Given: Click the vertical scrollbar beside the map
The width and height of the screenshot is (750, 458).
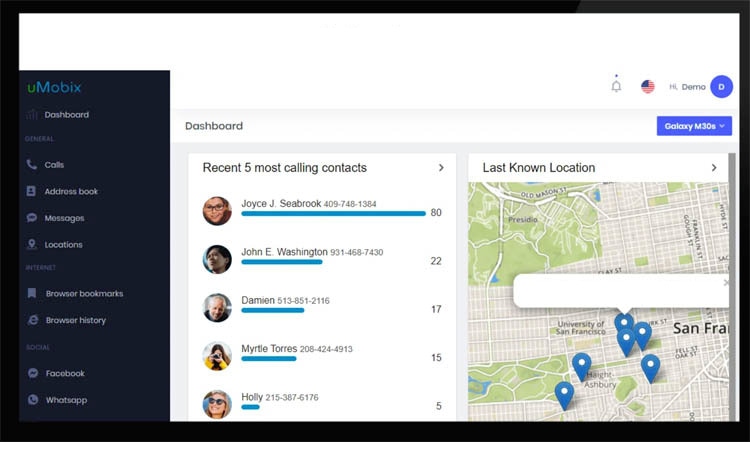Looking at the screenshot, I should point(732,287).
